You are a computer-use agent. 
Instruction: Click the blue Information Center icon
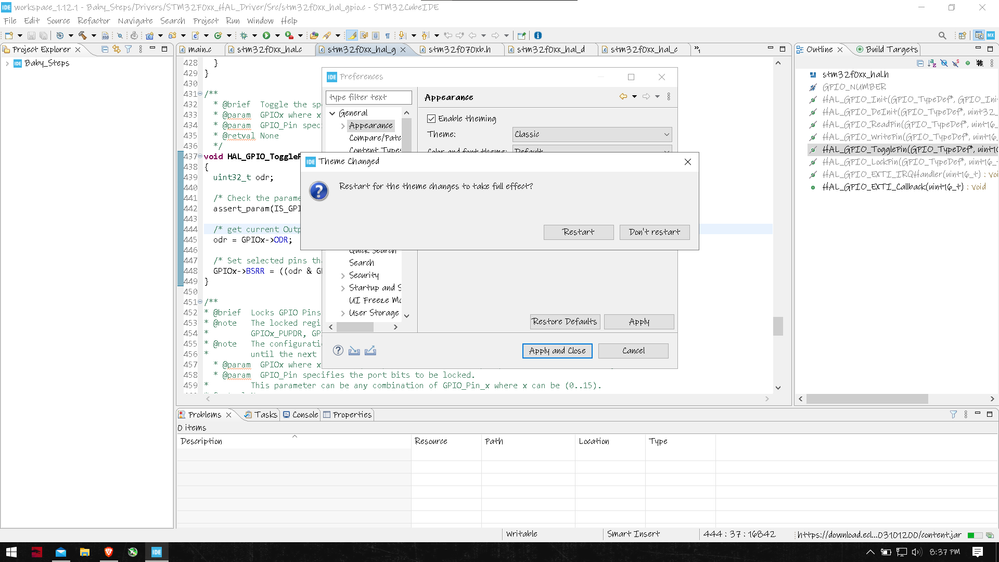click(538, 36)
